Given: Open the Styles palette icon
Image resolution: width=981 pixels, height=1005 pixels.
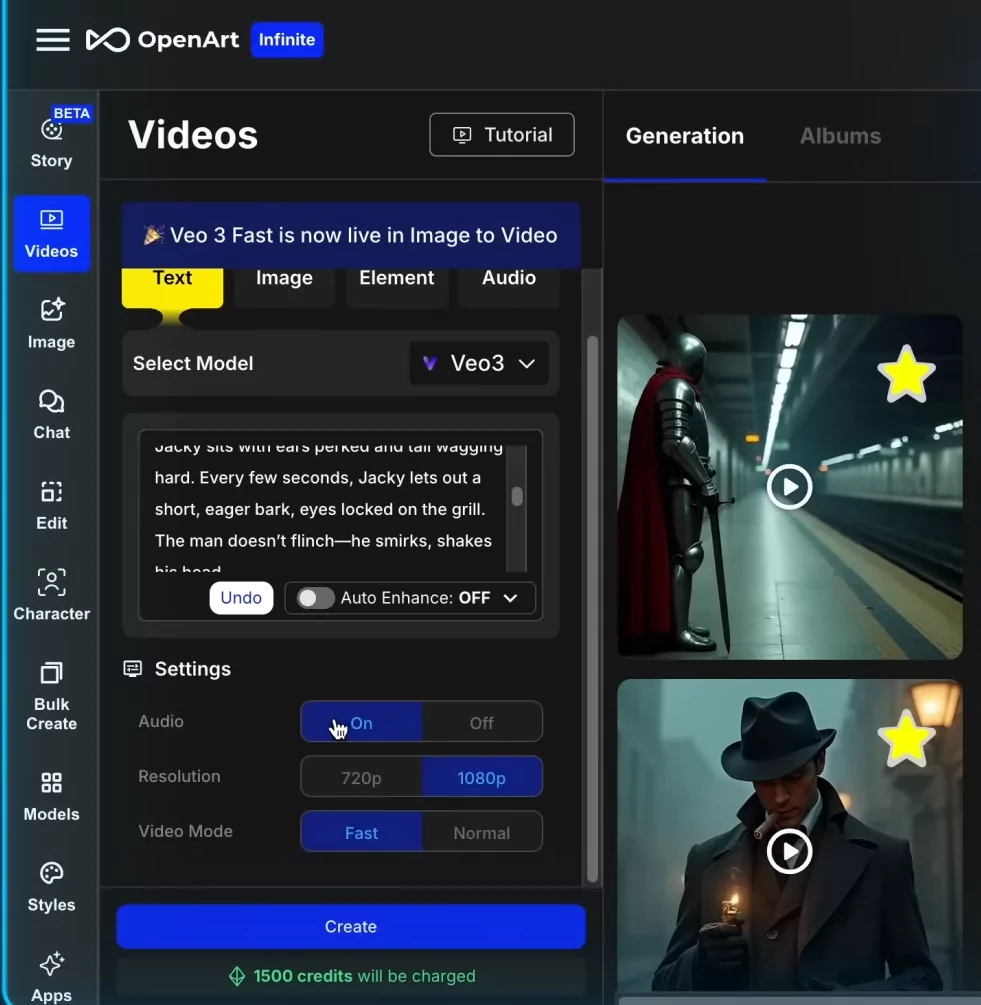Looking at the screenshot, I should (x=51, y=886).
